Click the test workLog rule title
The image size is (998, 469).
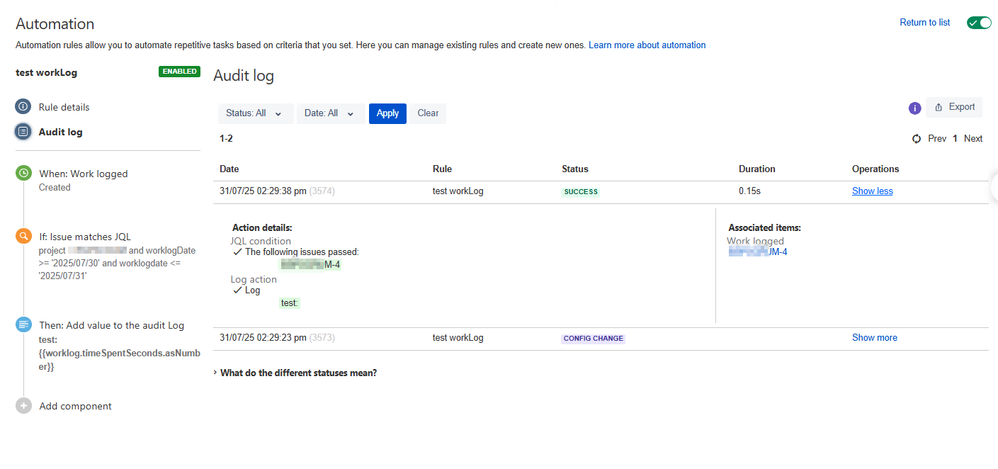coord(46,73)
